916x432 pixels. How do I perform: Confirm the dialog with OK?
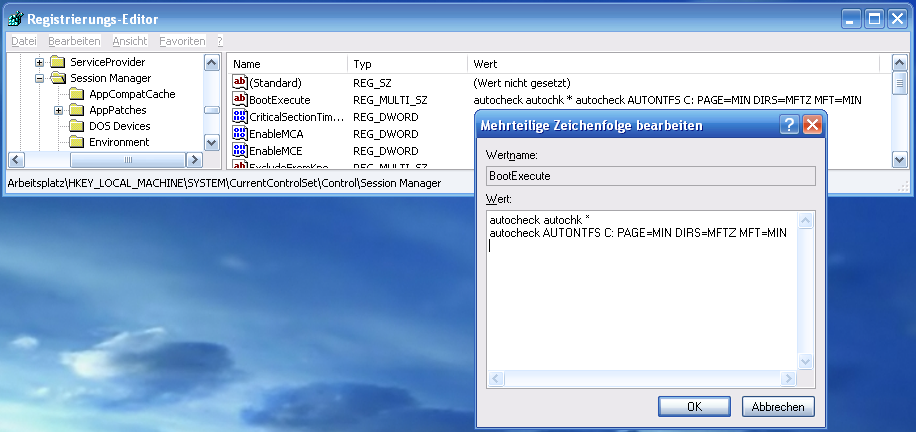[x=694, y=406]
